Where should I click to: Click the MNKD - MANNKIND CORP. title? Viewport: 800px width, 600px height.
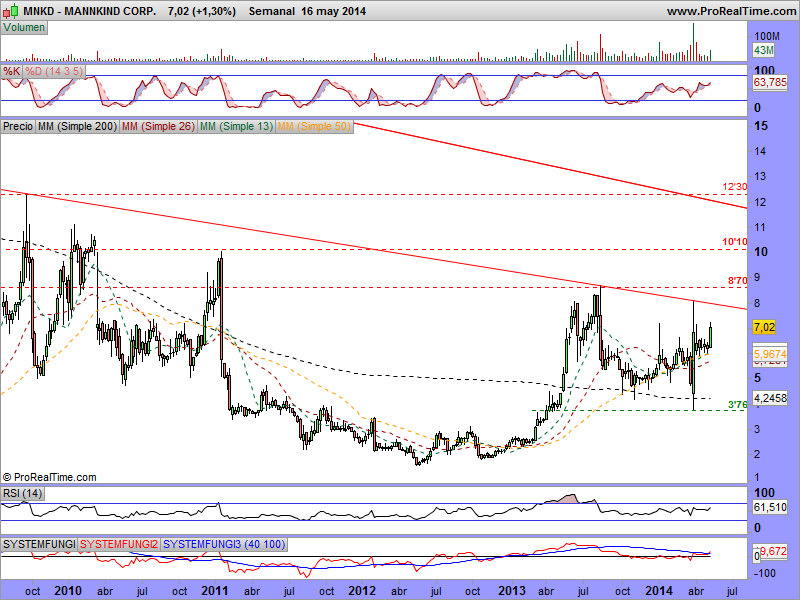90,11
